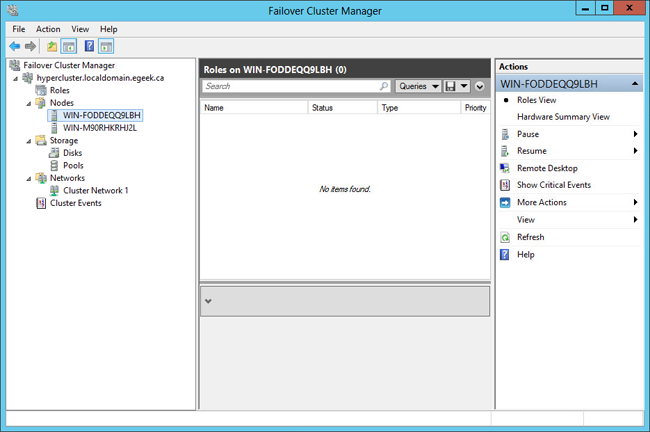Sort by the Priority column header

pos(475,108)
